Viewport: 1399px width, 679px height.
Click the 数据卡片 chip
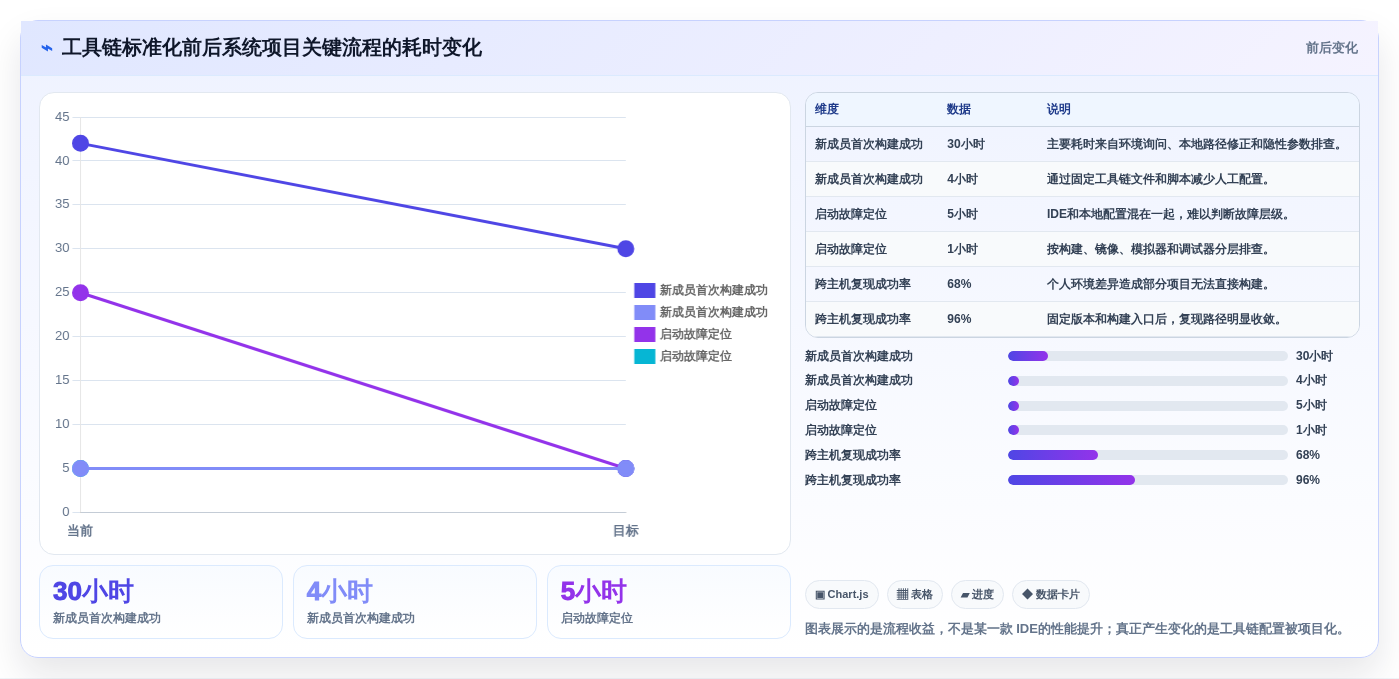[x=1051, y=595]
